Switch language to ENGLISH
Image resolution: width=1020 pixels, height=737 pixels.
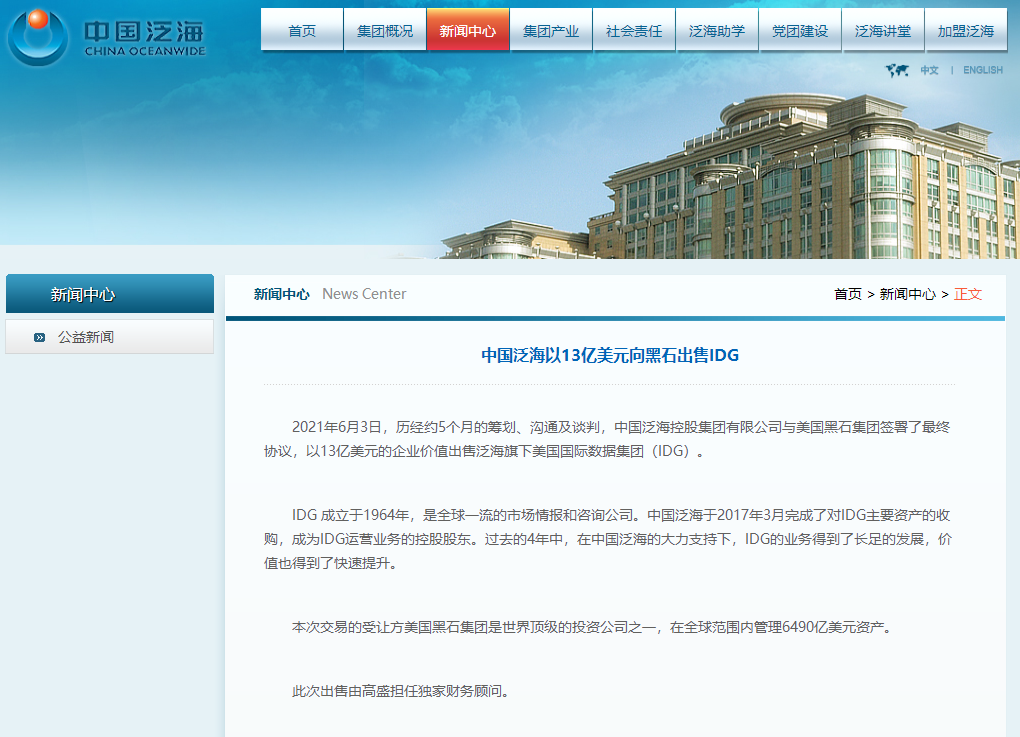983,70
